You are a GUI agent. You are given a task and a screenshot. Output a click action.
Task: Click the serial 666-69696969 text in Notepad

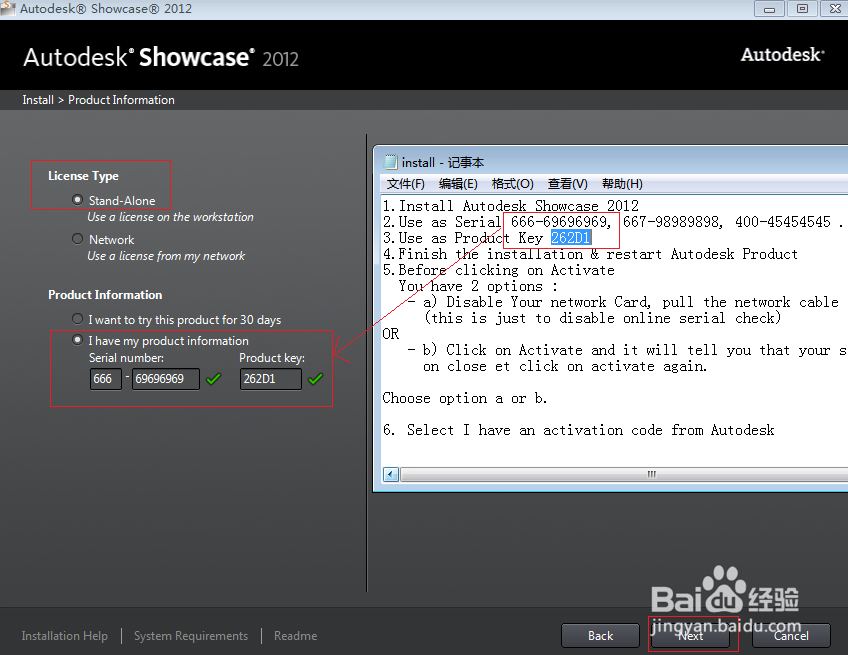560,222
